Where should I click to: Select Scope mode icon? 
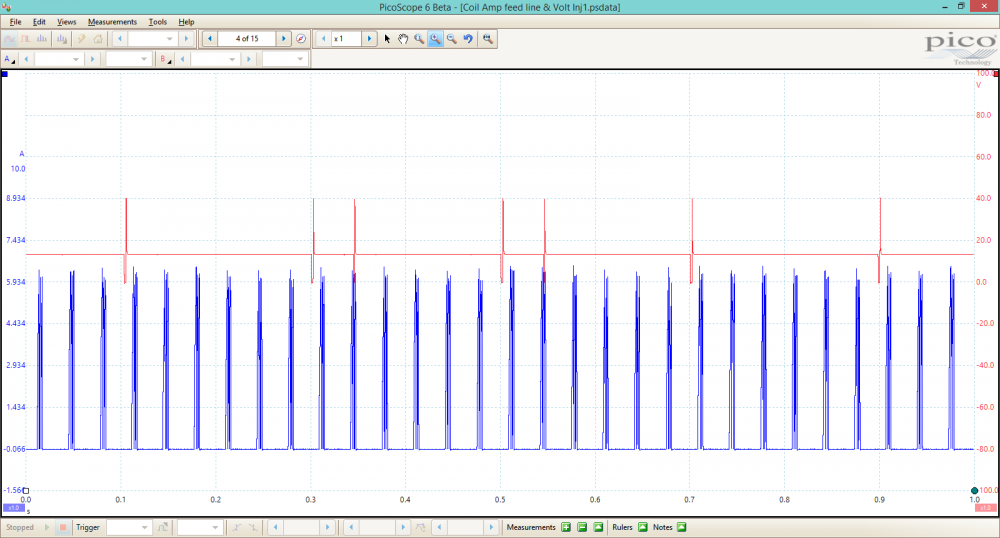pyautogui.click(x=10, y=39)
